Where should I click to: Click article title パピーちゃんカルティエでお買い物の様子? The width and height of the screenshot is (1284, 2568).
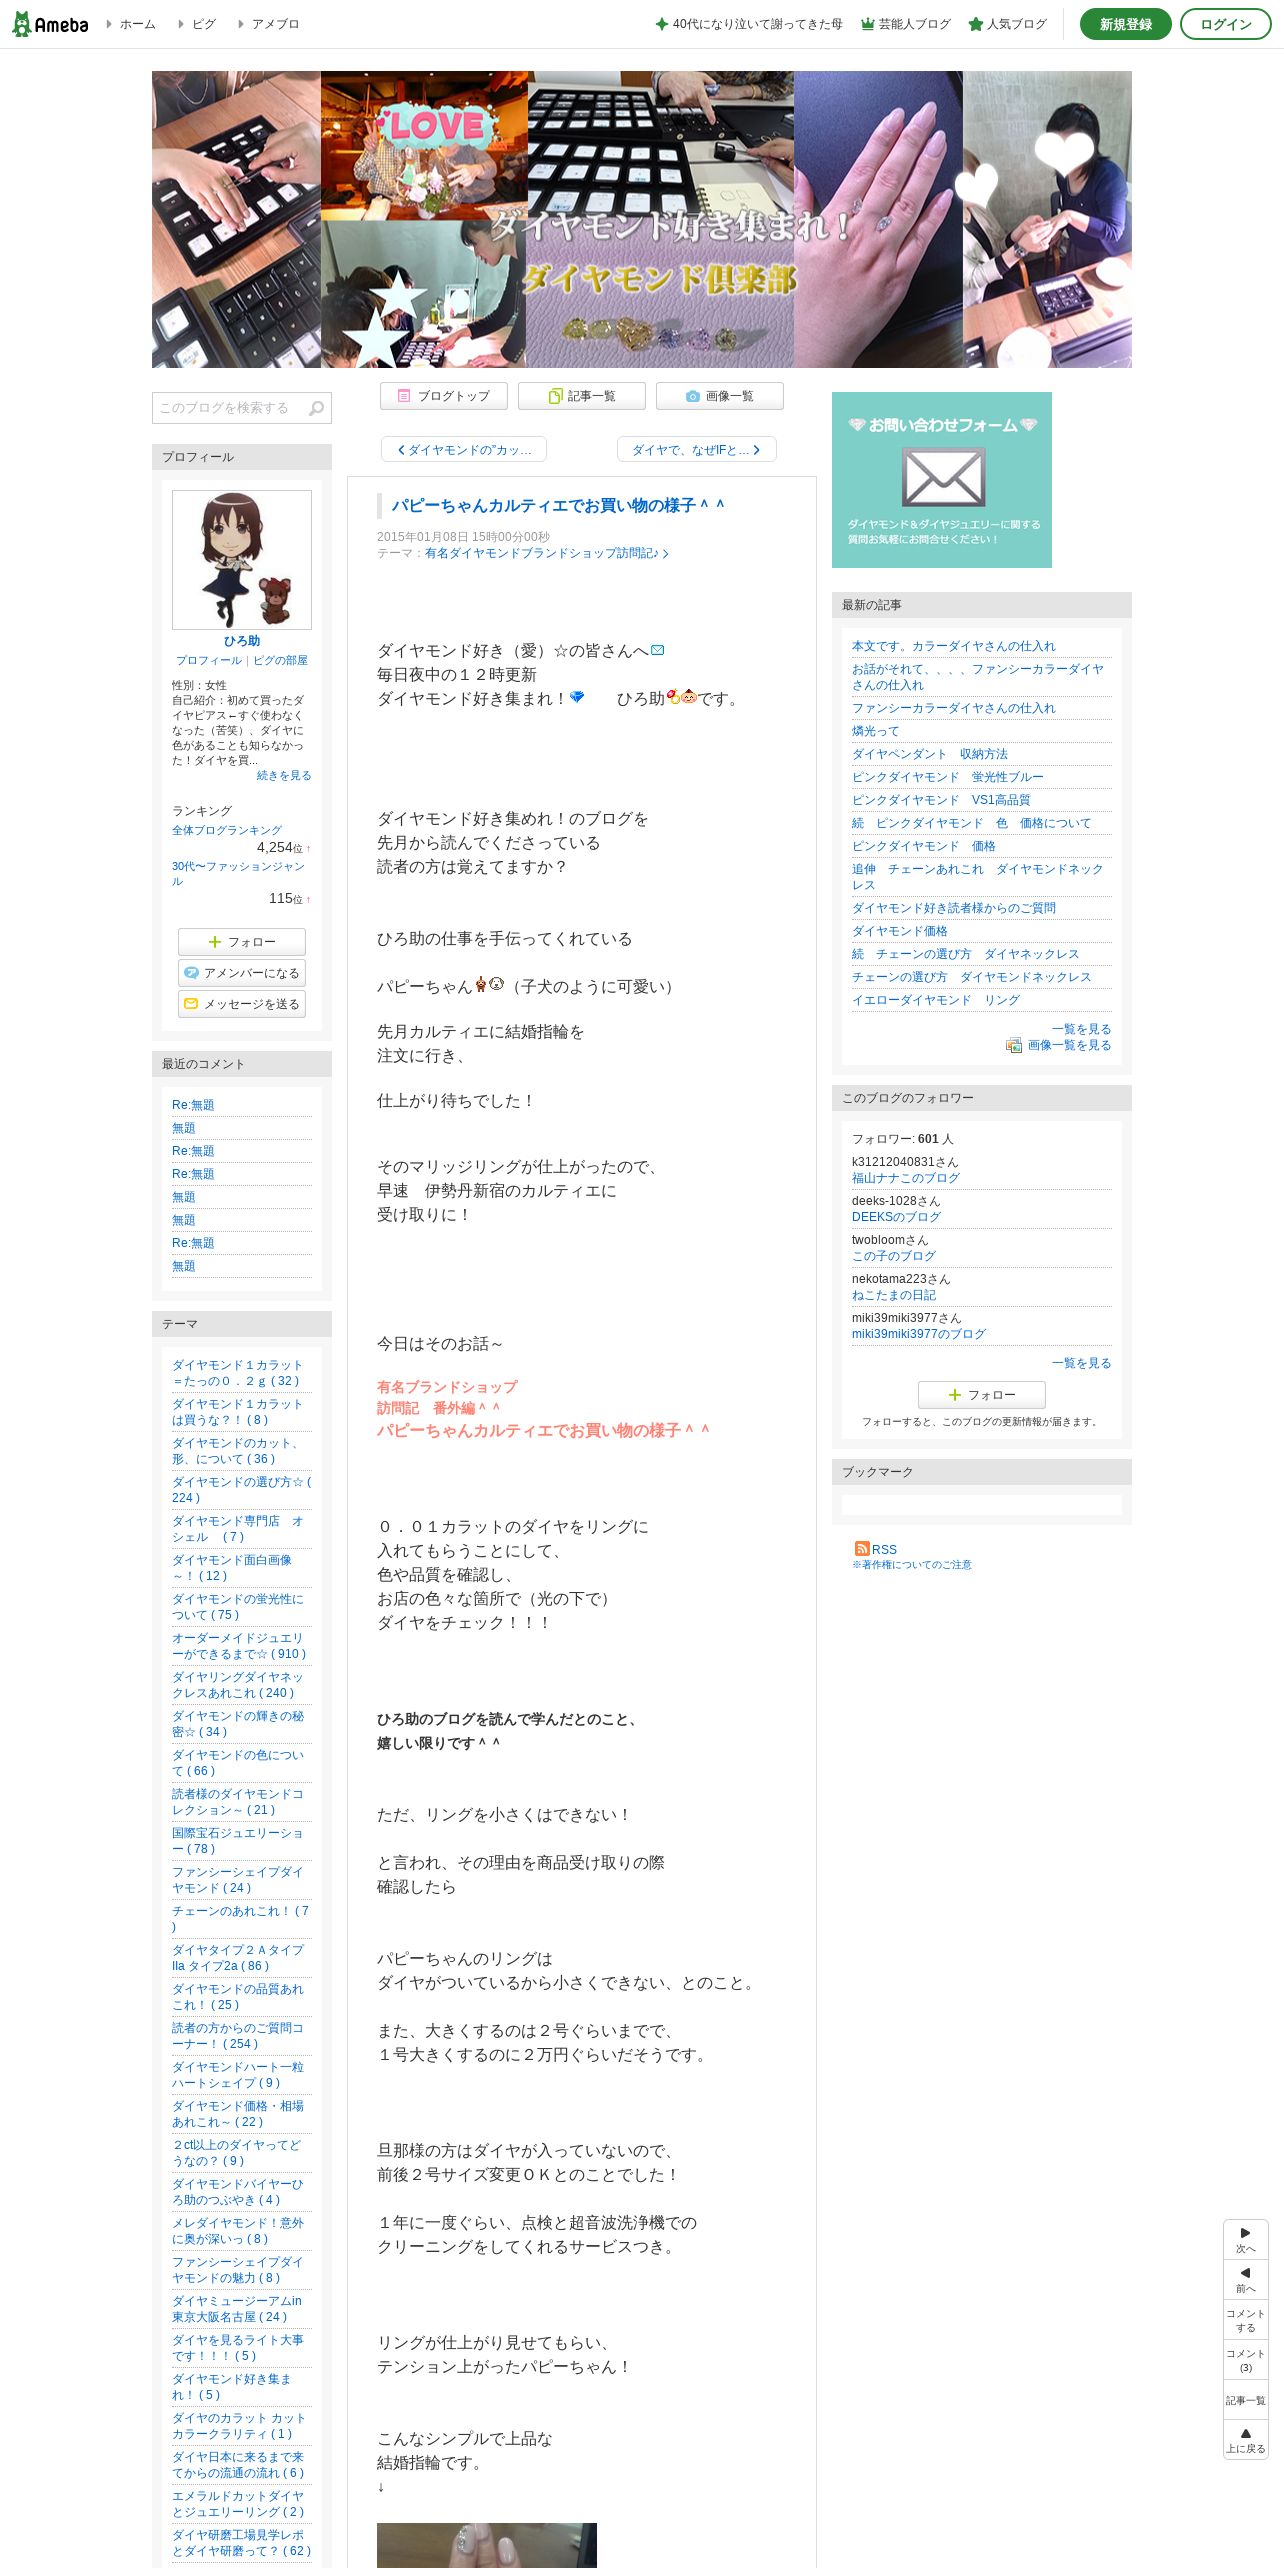click(557, 506)
